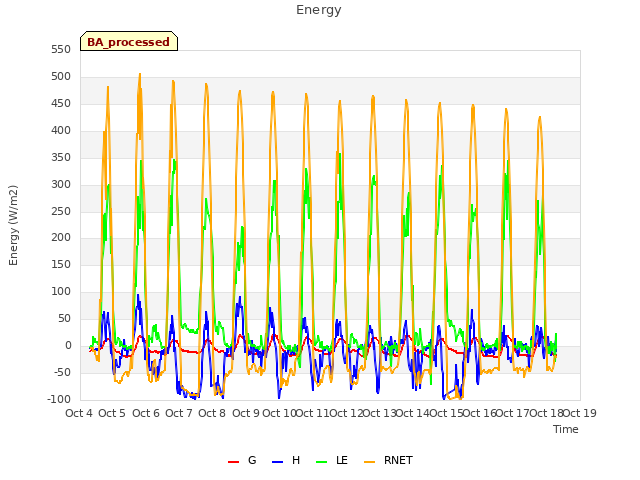This screenshot has width=640, height=480.
Task: Click the orange RNET legend line swatch
Action: (369, 462)
